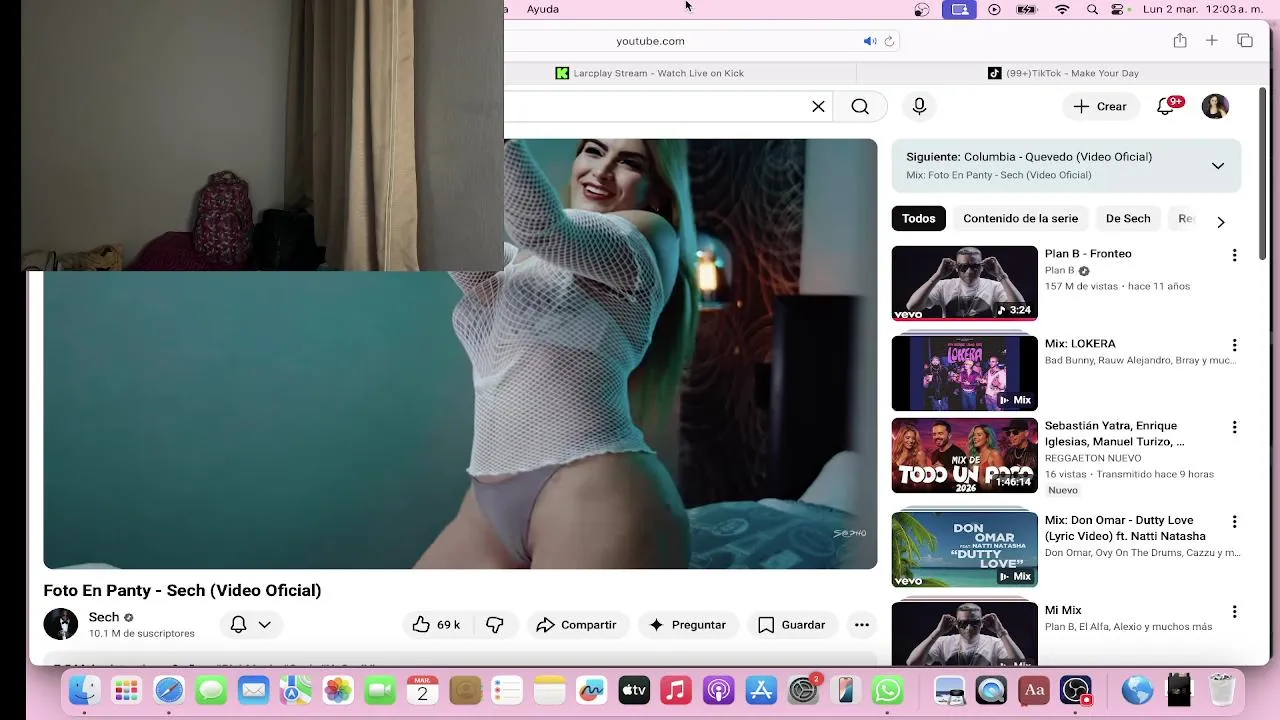Viewport: 1280px width, 720px height.
Task: Select the Todos filter chip
Action: [919, 218]
